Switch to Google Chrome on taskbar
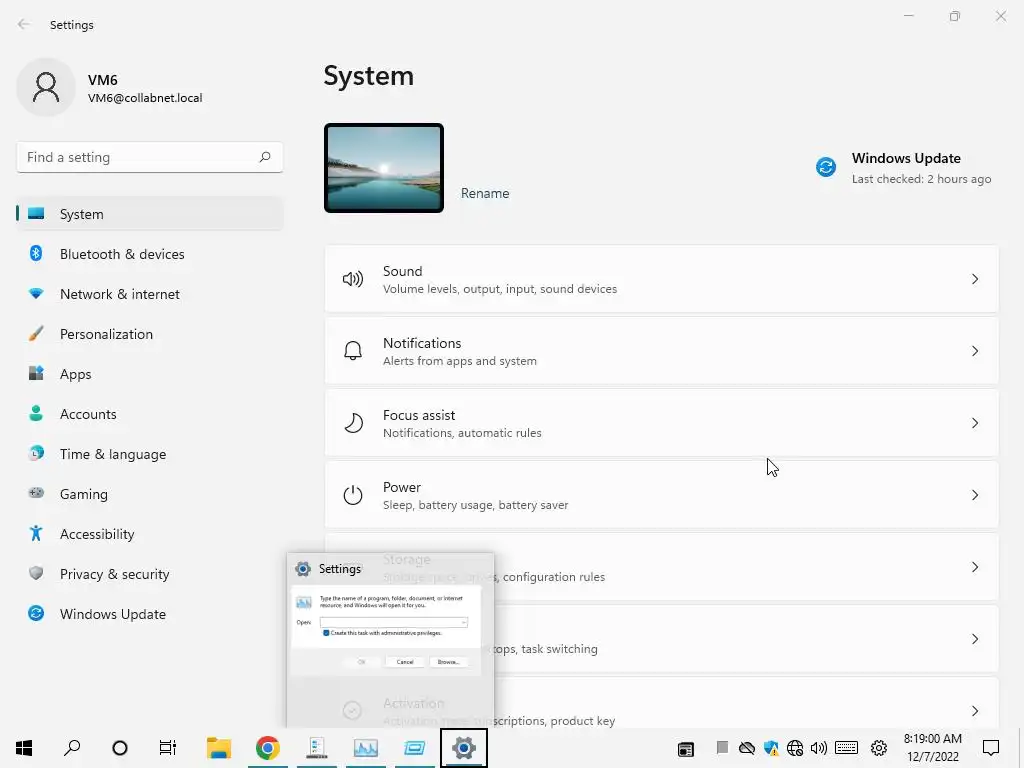The height and width of the screenshot is (768, 1024). [x=268, y=748]
